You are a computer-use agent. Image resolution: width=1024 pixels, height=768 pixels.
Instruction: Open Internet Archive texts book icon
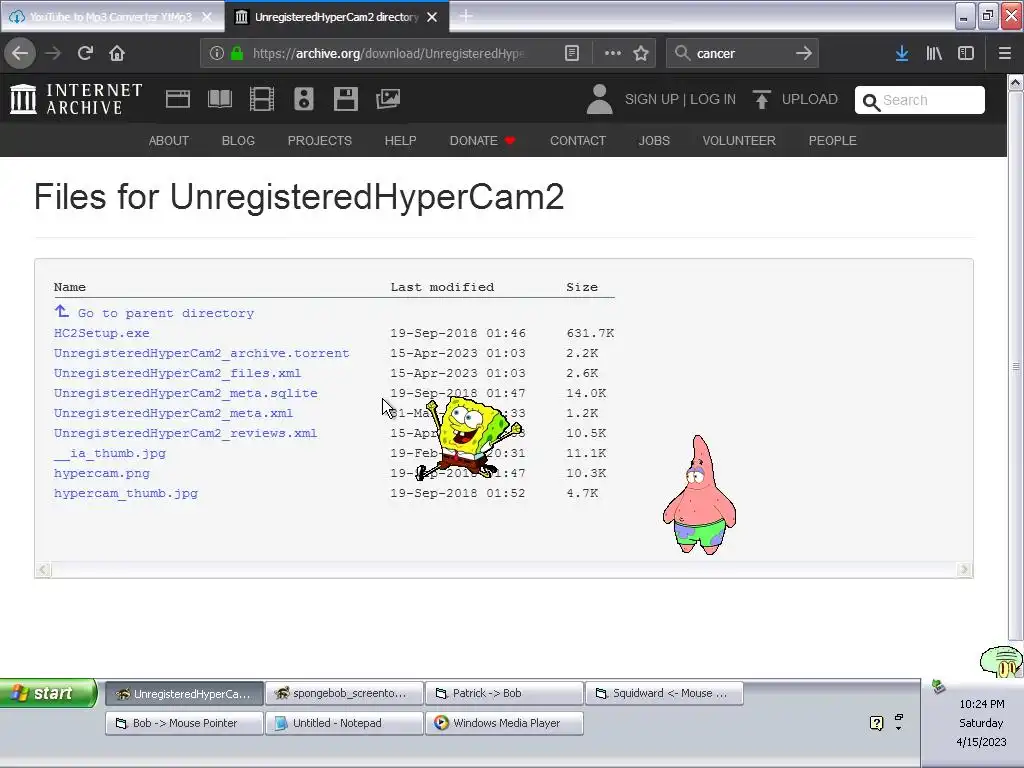[220, 99]
